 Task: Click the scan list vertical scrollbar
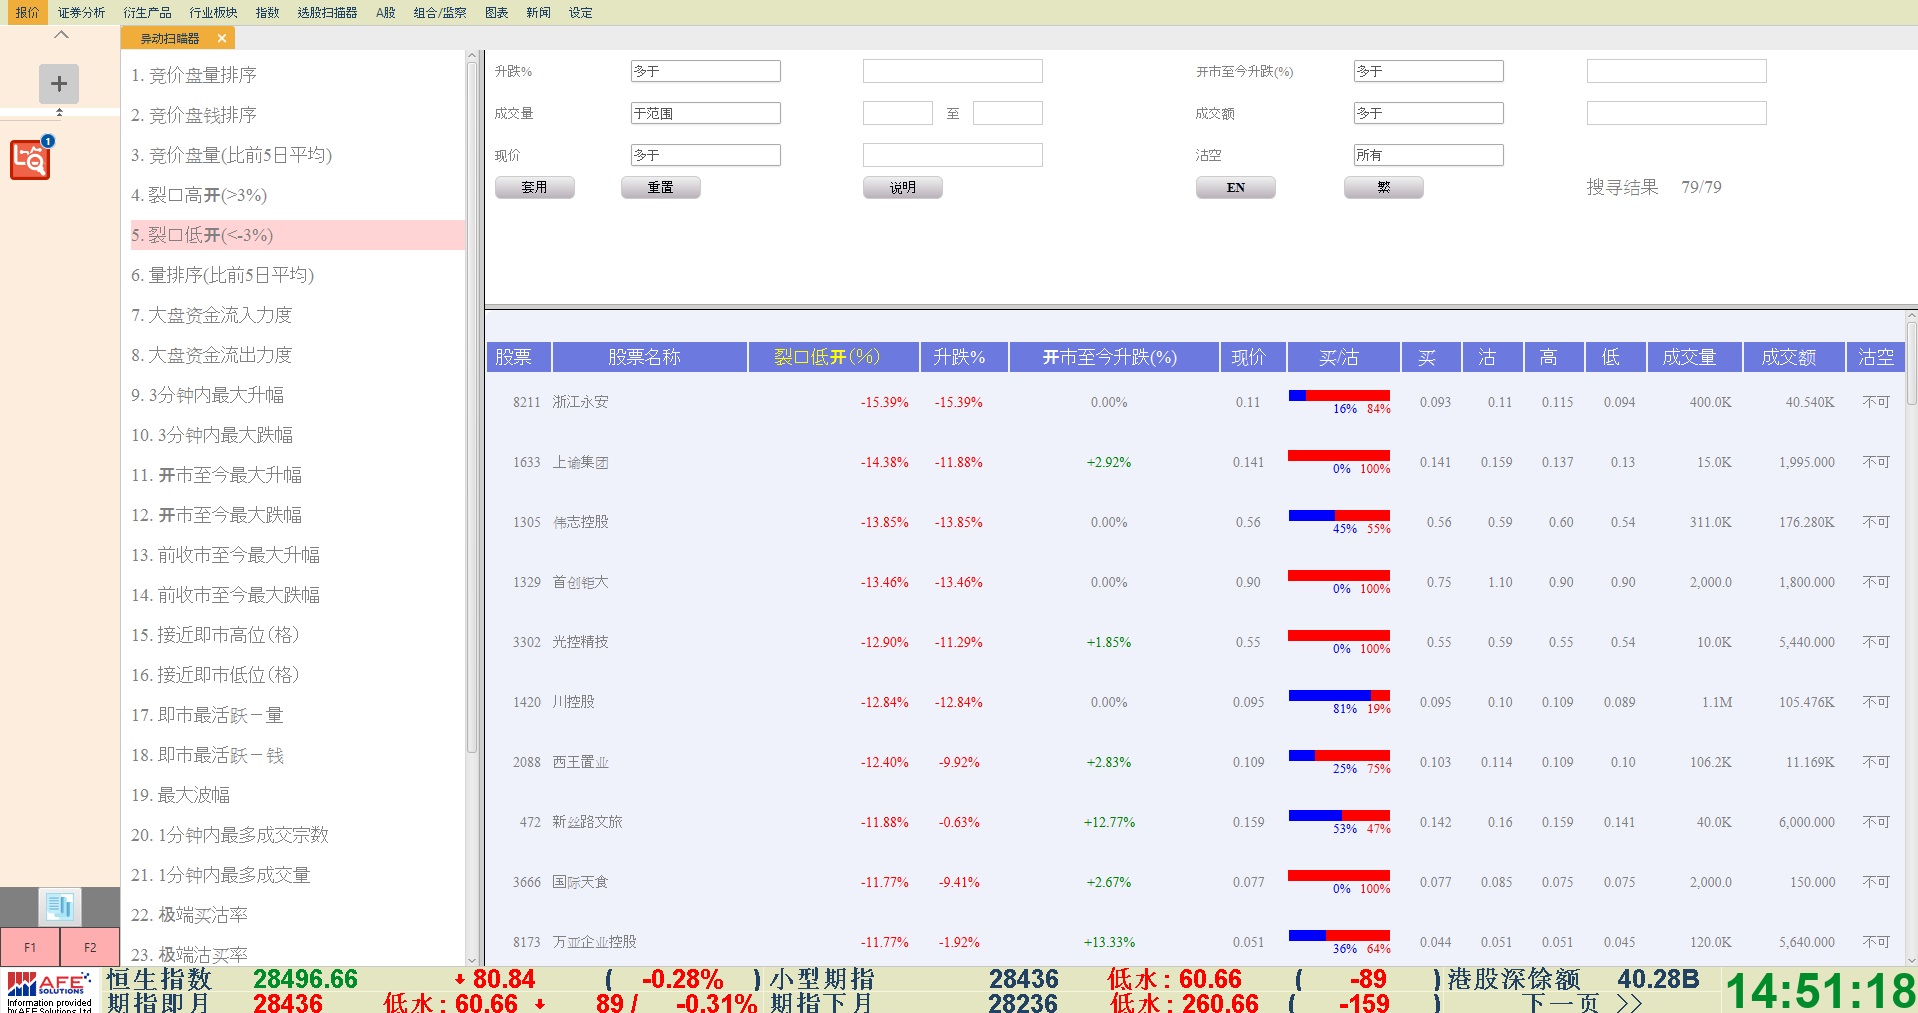click(472, 408)
